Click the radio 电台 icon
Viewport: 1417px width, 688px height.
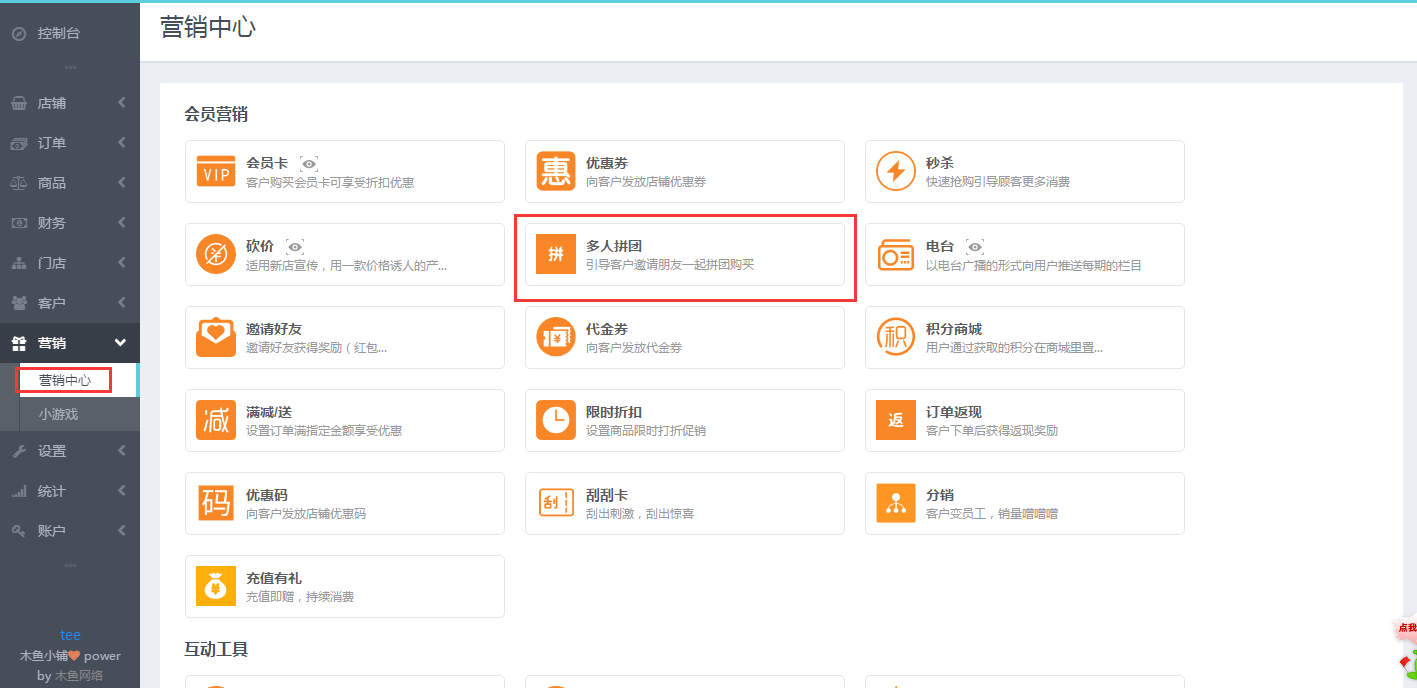click(895, 254)
